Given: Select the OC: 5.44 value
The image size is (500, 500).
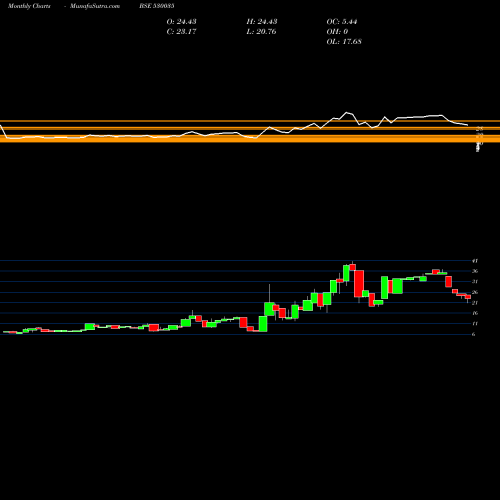Looking at the screenshot, I should coord(342,22).
